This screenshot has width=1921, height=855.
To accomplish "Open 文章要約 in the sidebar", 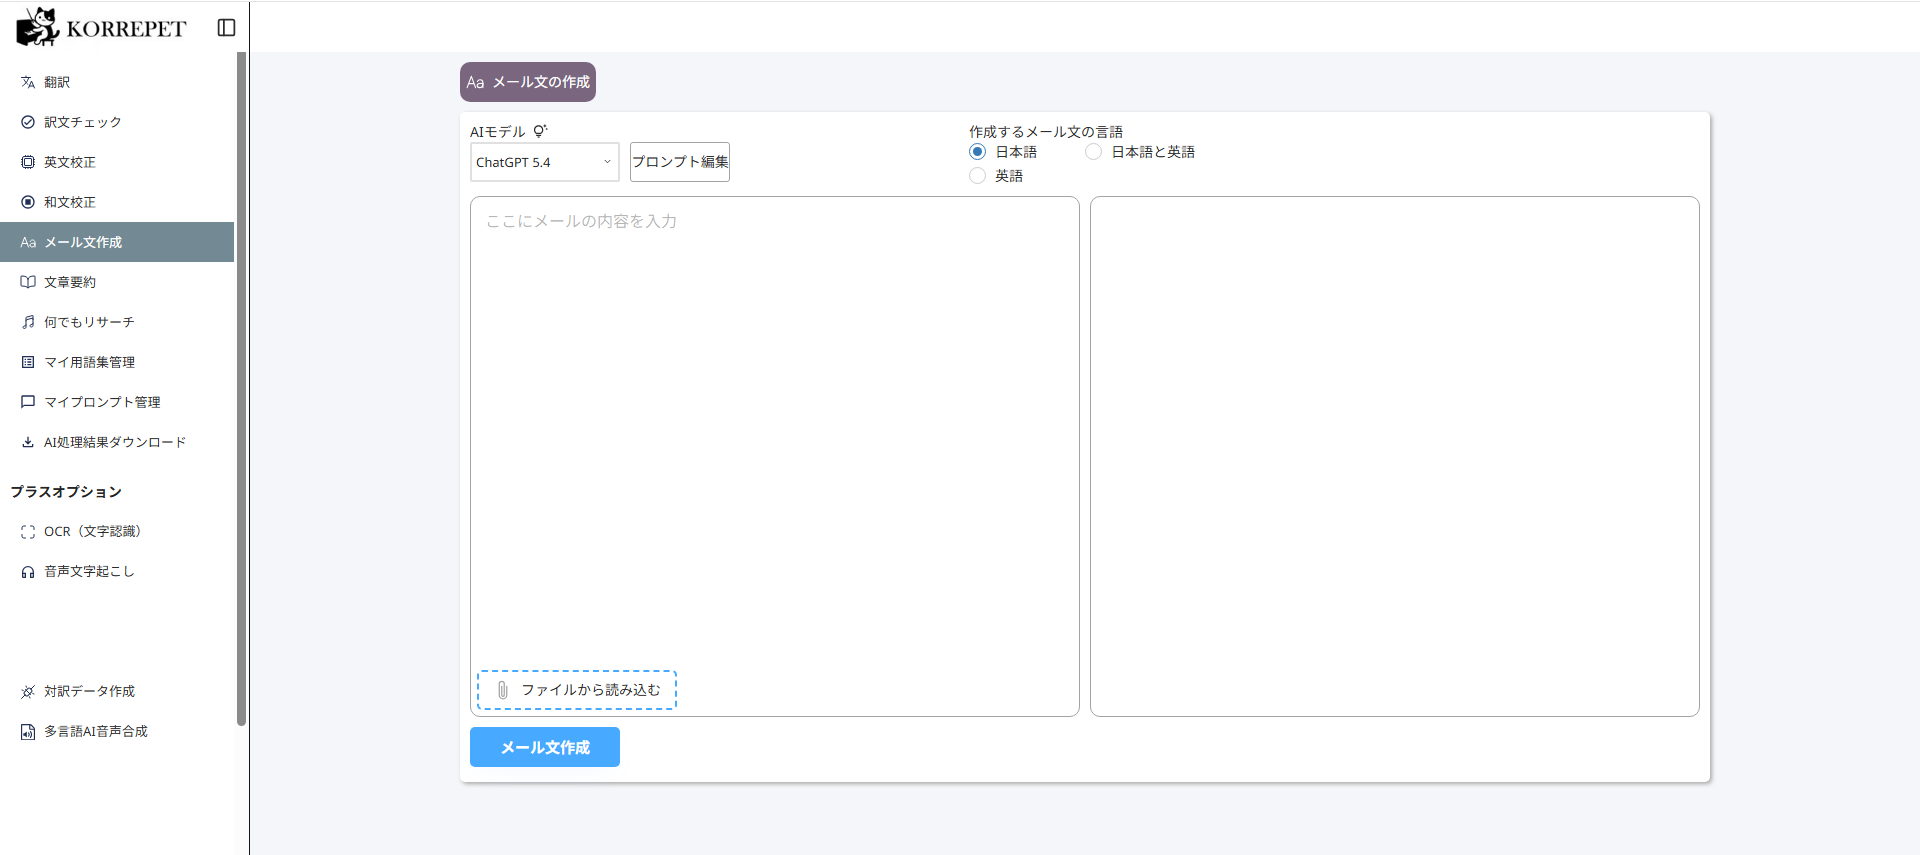I will (117, 282).
